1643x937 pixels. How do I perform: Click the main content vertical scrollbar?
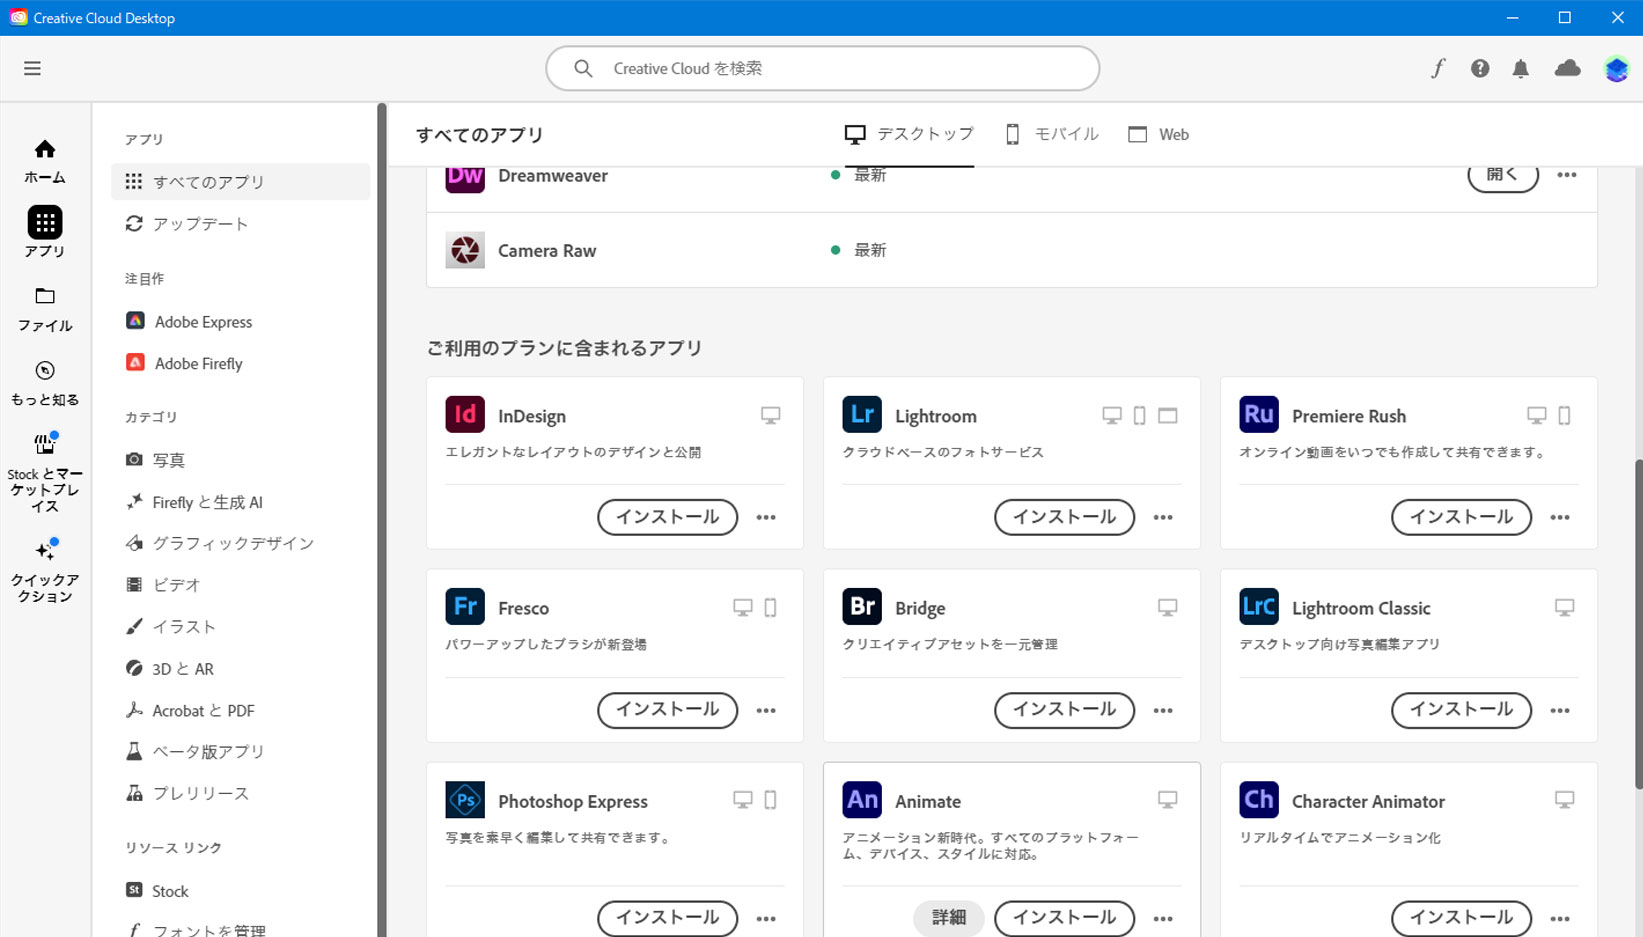(1638, 624)
